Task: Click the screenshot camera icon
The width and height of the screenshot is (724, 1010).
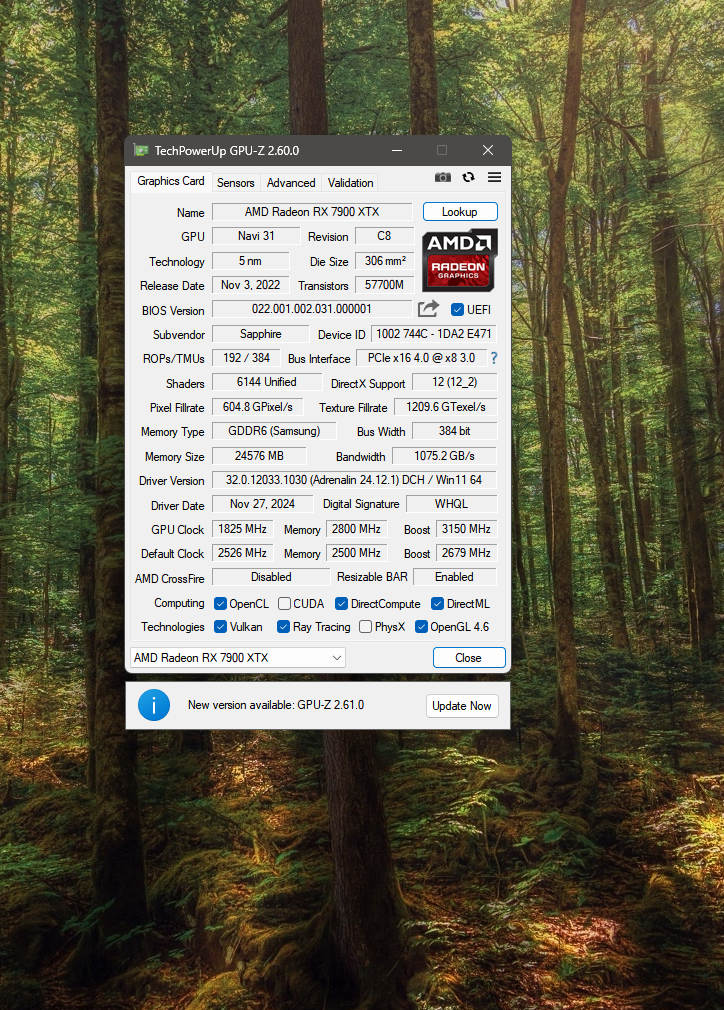Action: 443,177
